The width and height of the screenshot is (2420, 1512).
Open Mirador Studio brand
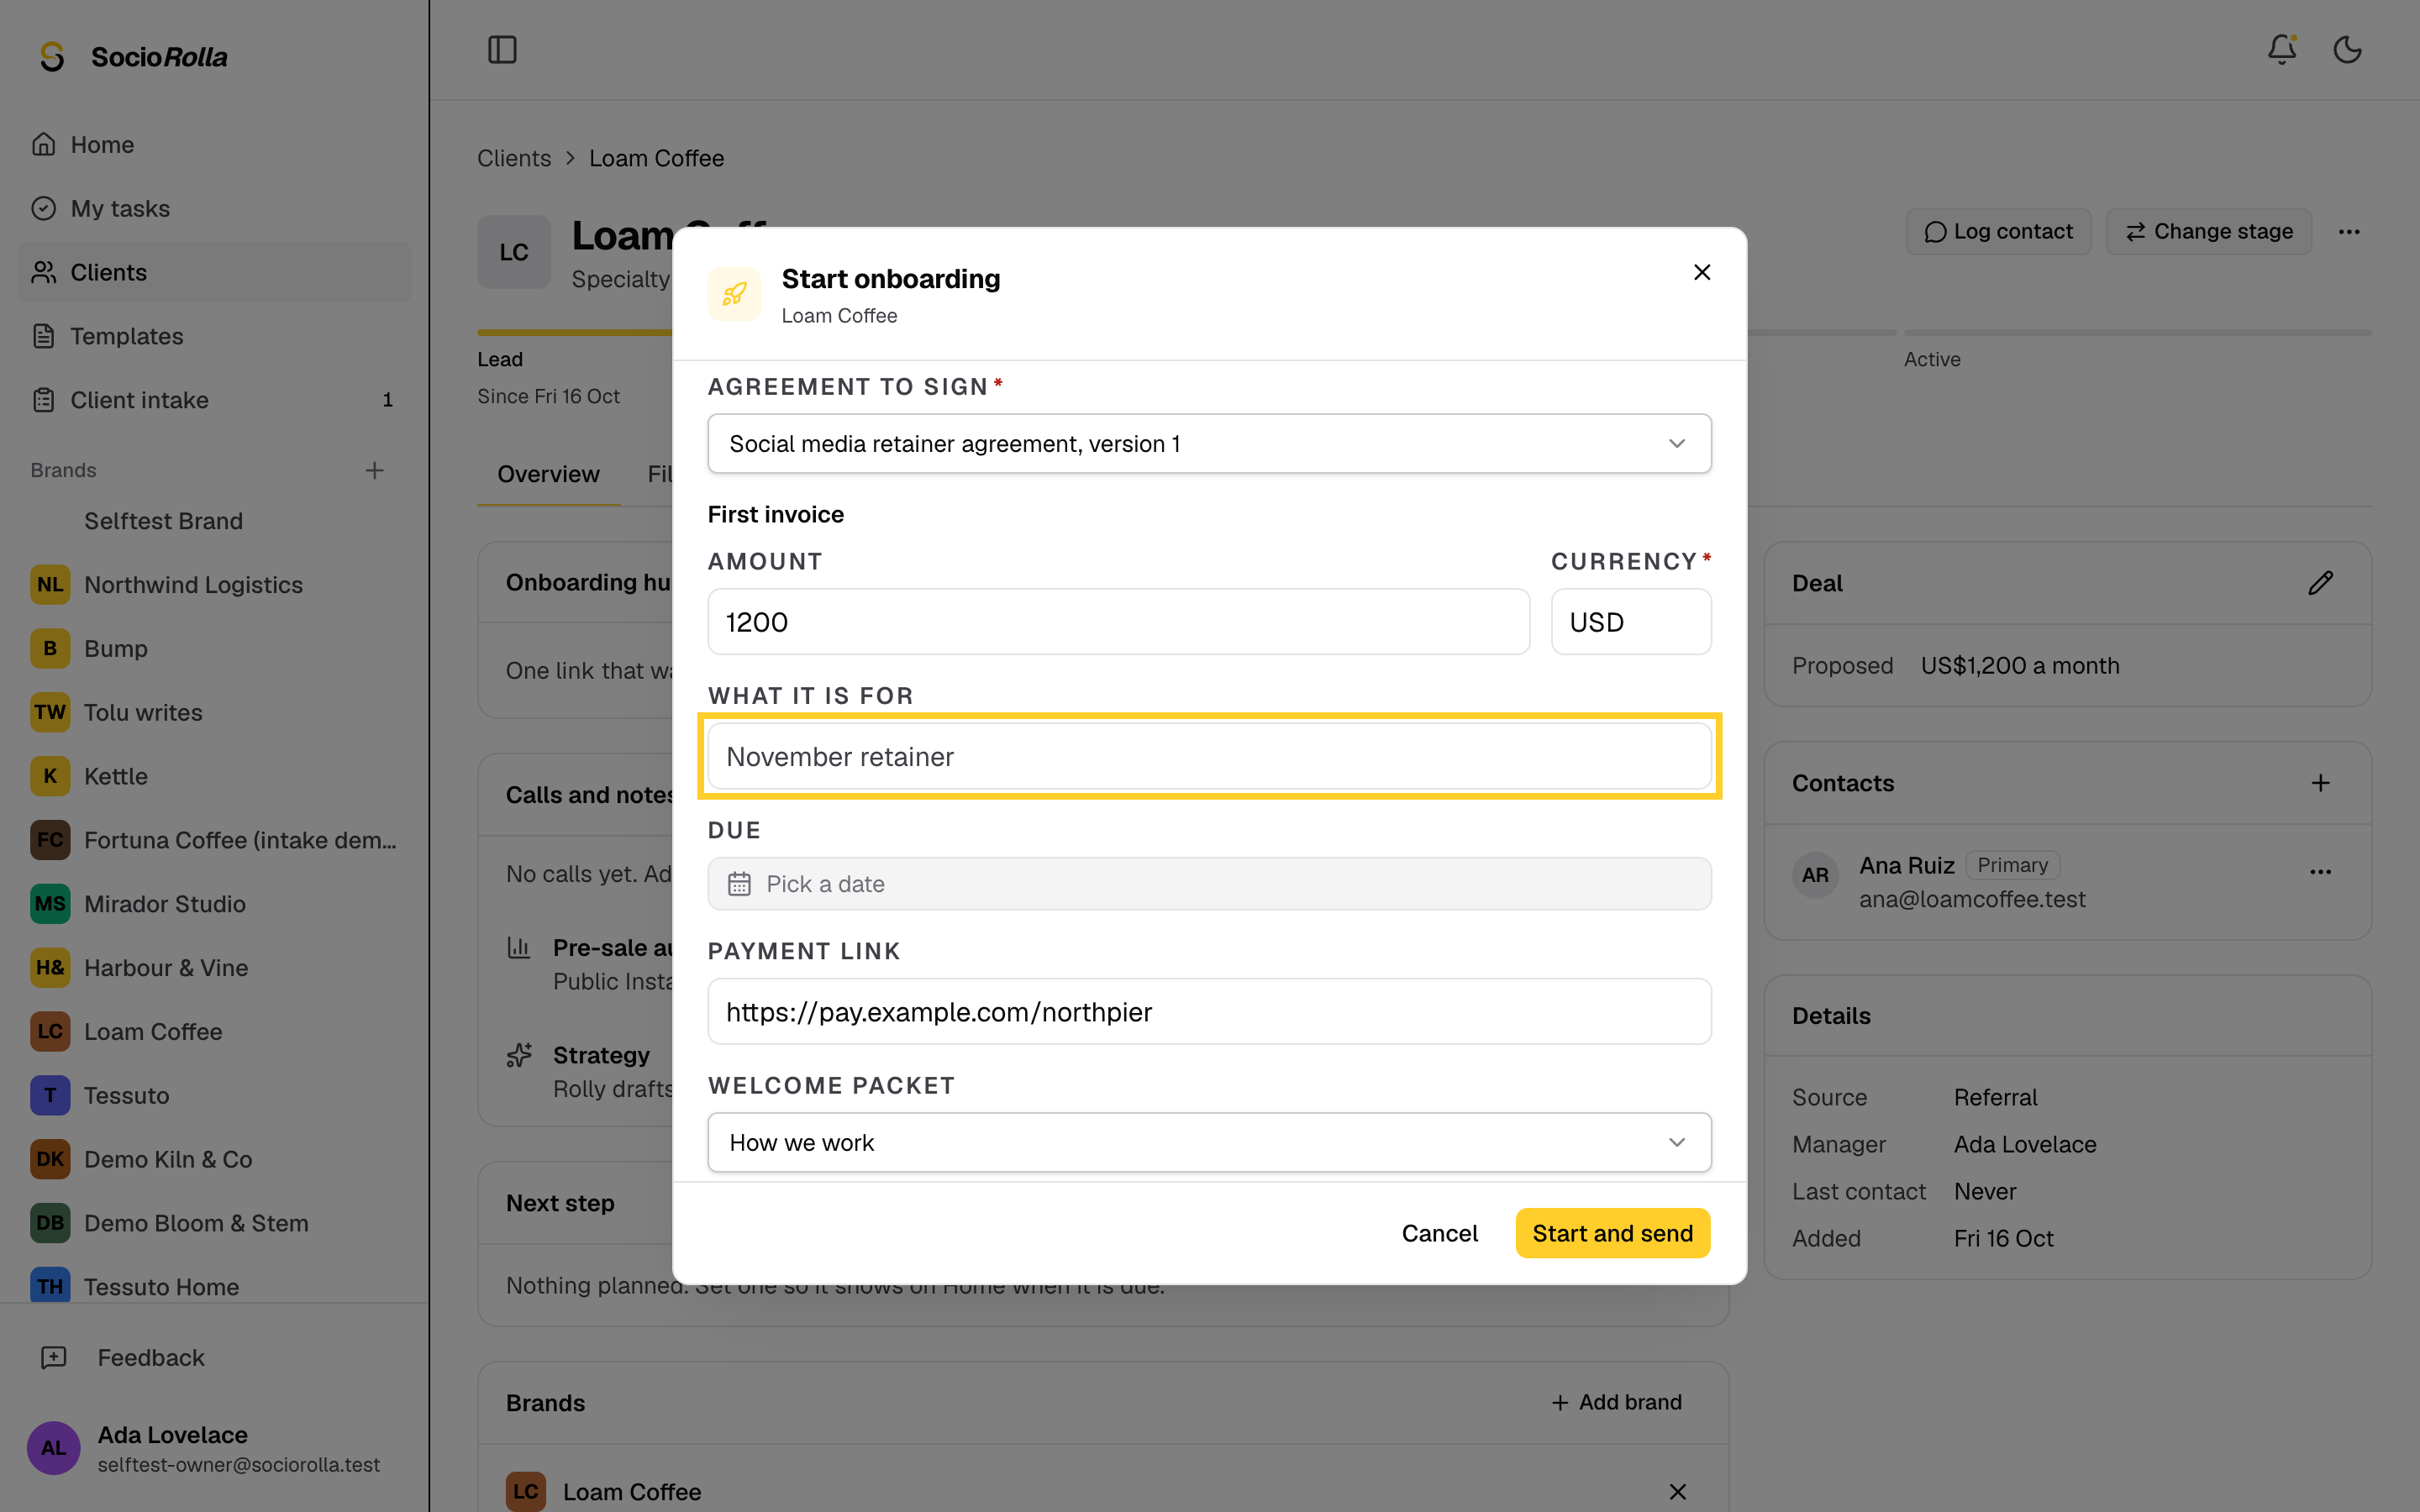[x=214, y=903]
